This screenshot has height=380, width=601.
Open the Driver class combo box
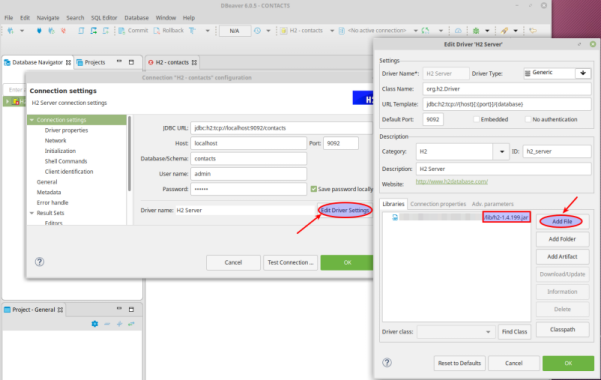[455, 331]
